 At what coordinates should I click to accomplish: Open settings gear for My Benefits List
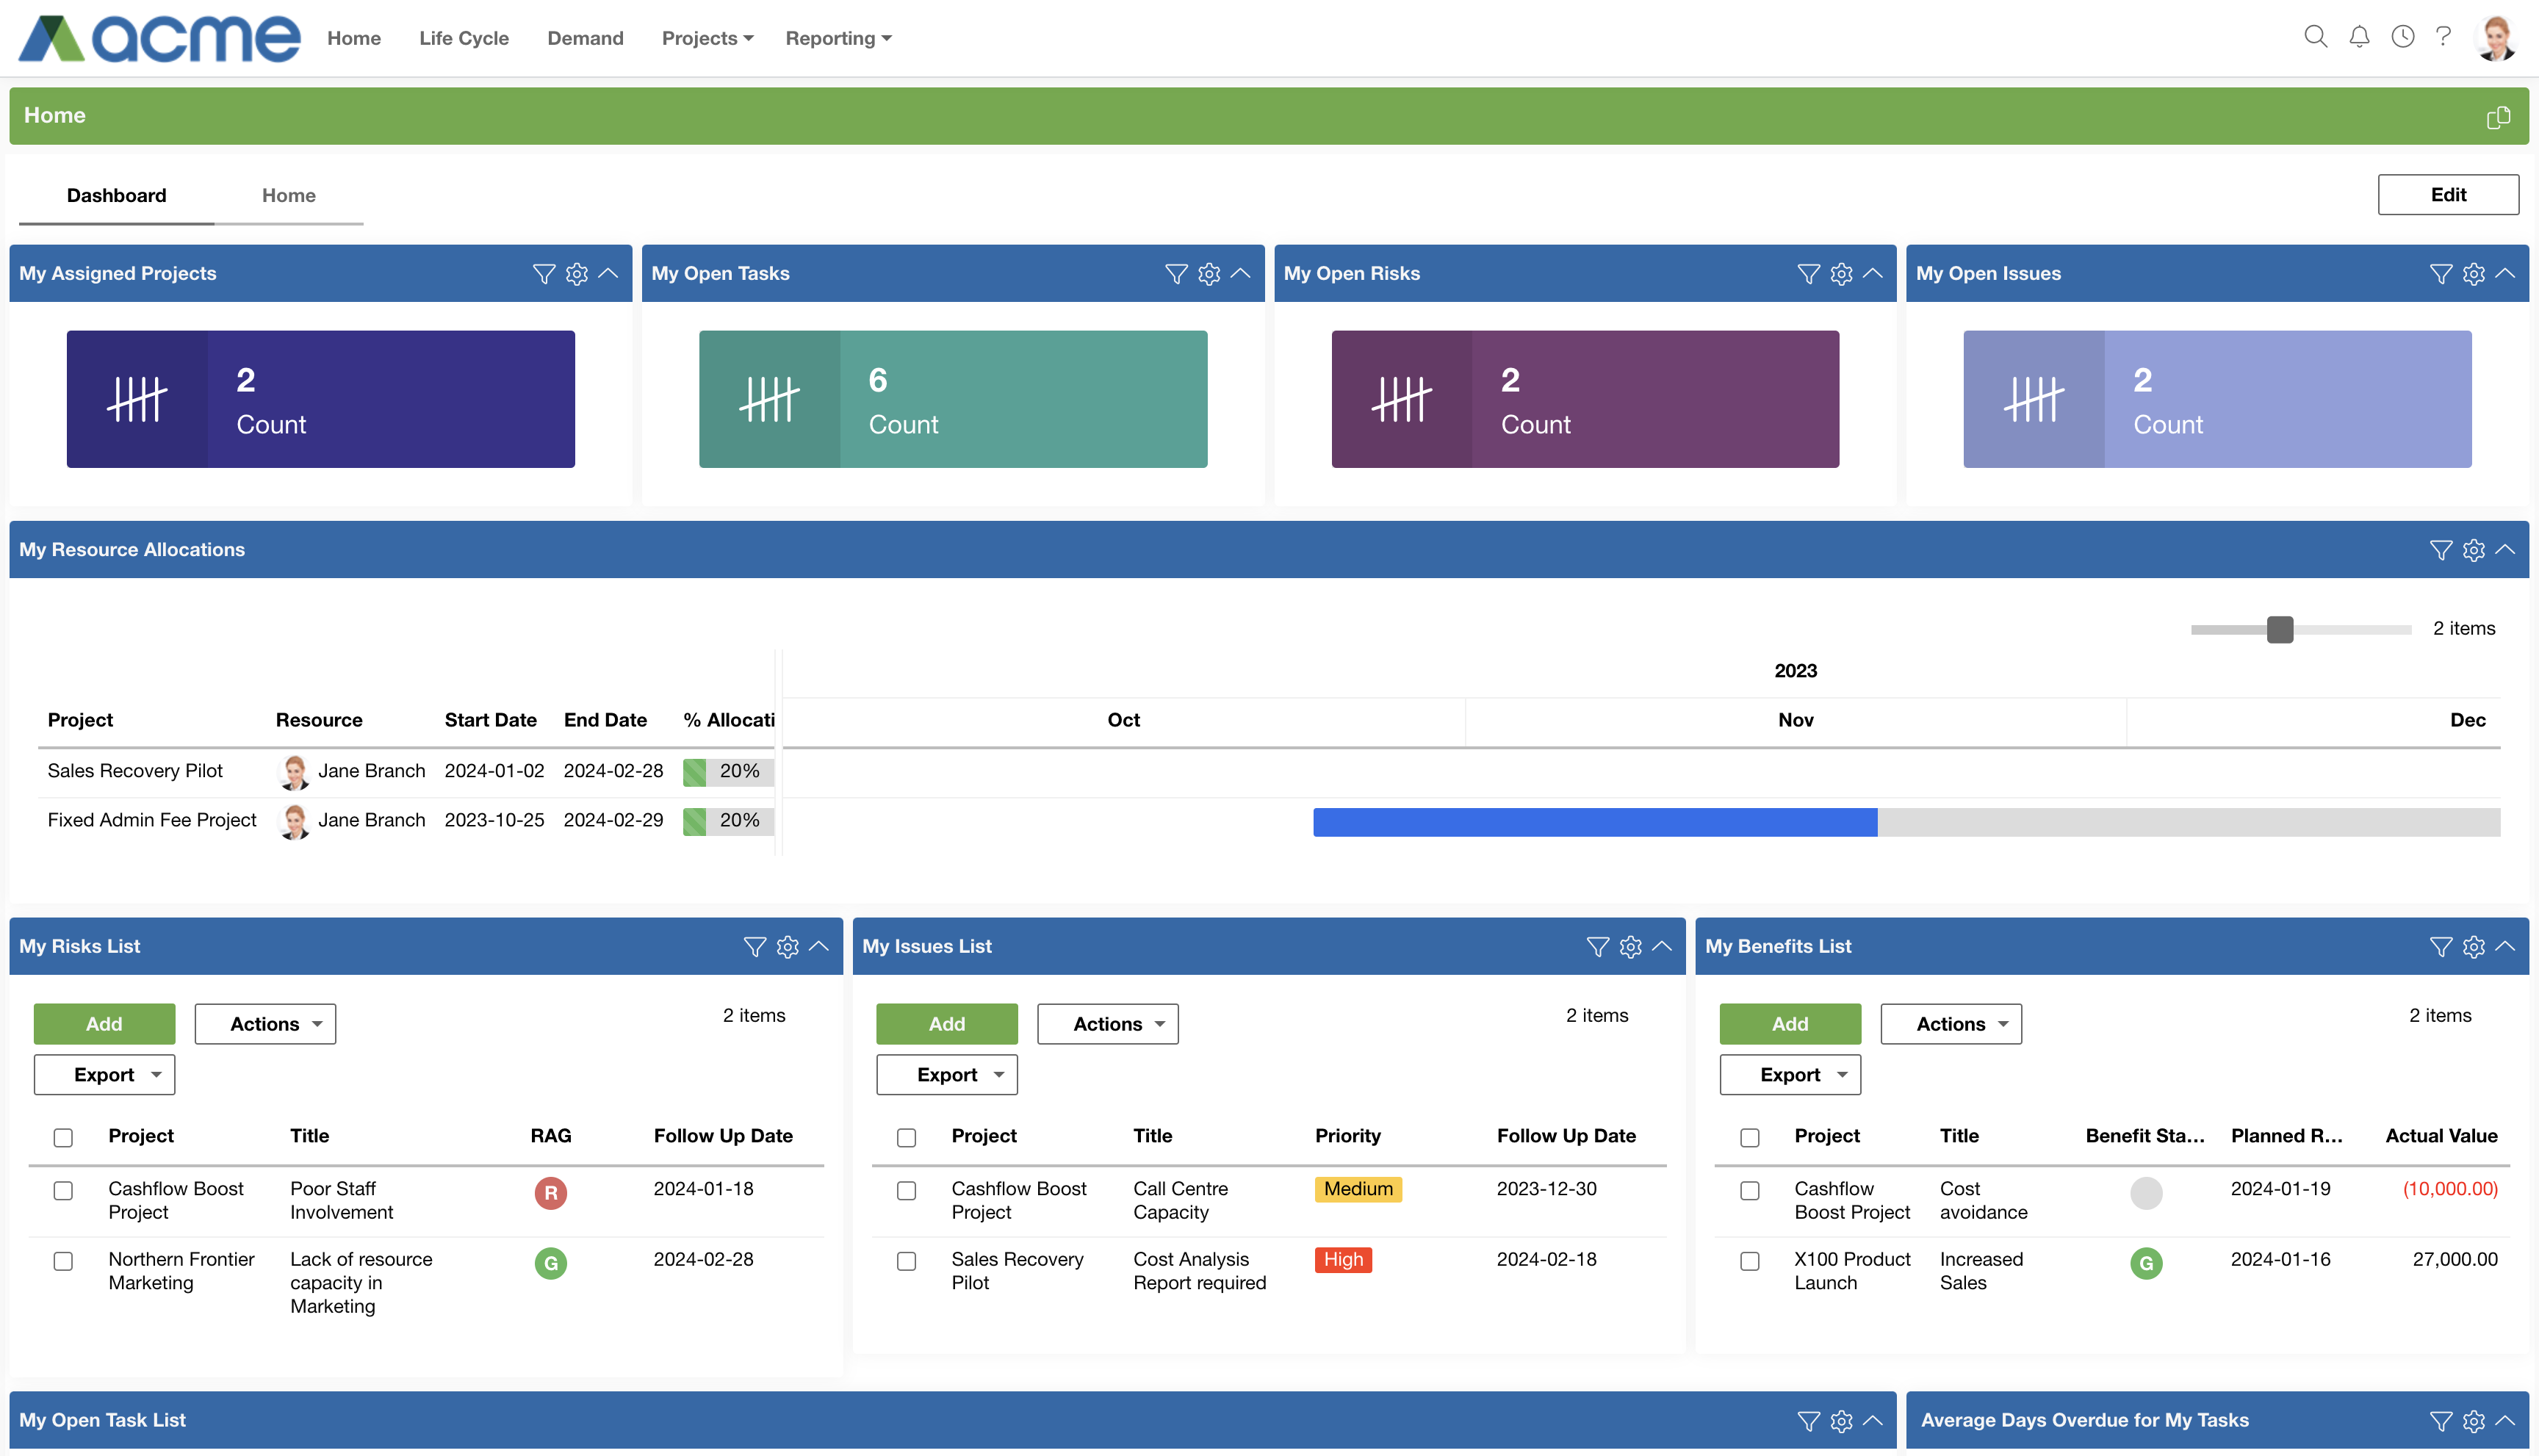point(2474,947)
